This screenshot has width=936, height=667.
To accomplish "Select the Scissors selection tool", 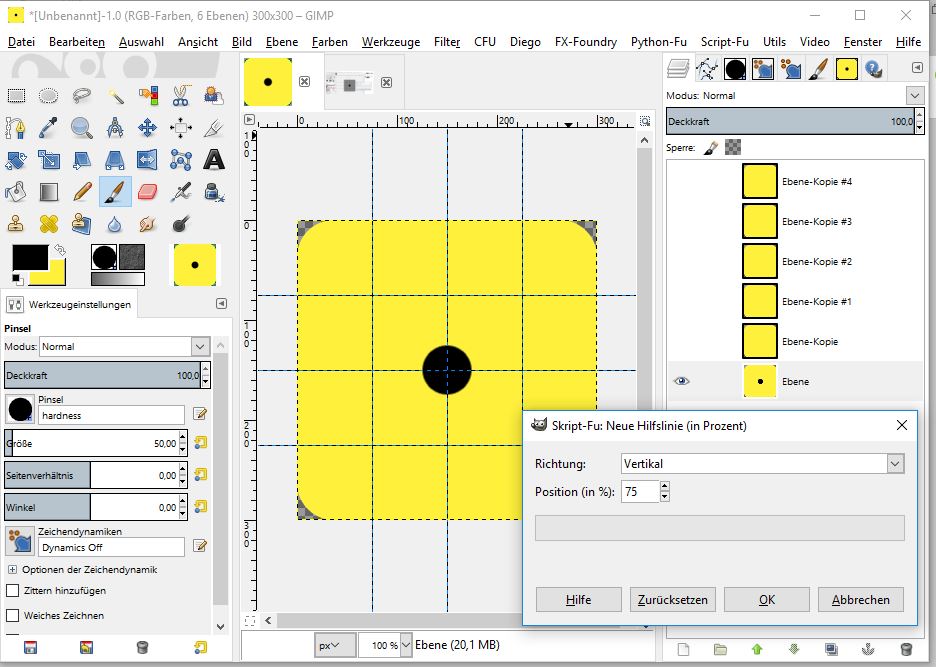I will coord(180,96).
